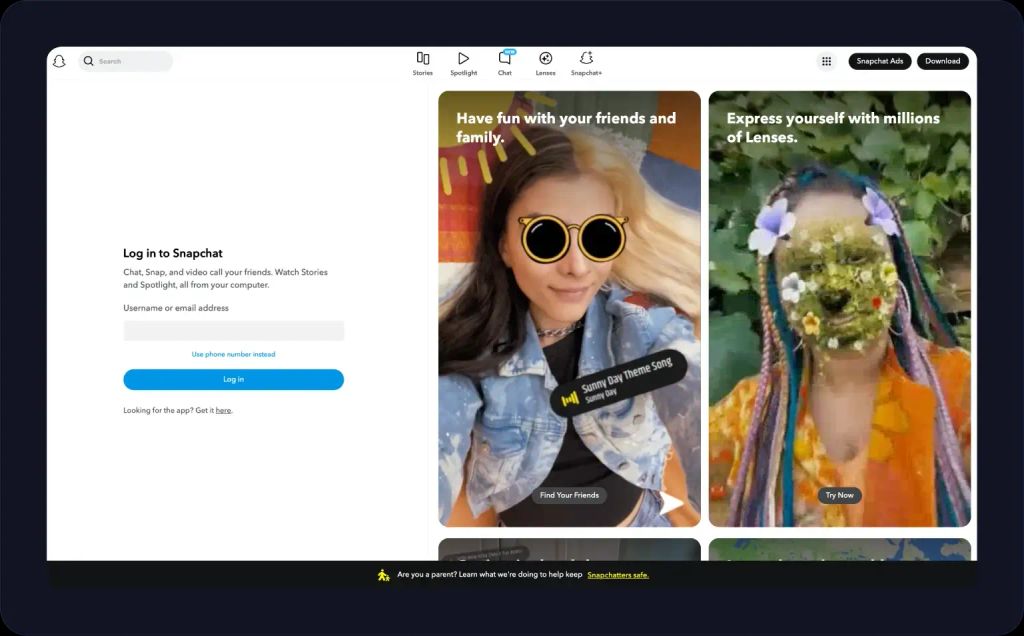Image resolution: width=1024 pixels, height=636 pixels.
Task: Open the Spotlight play icon
Action: pos(463,59)
